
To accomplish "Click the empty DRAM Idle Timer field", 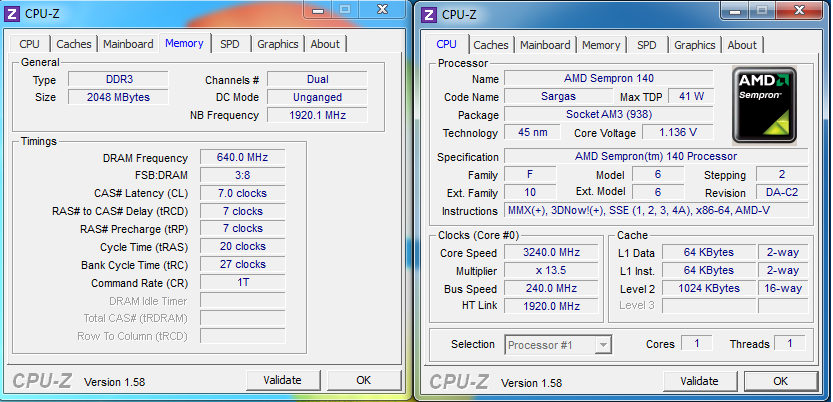I will (242, 301).
